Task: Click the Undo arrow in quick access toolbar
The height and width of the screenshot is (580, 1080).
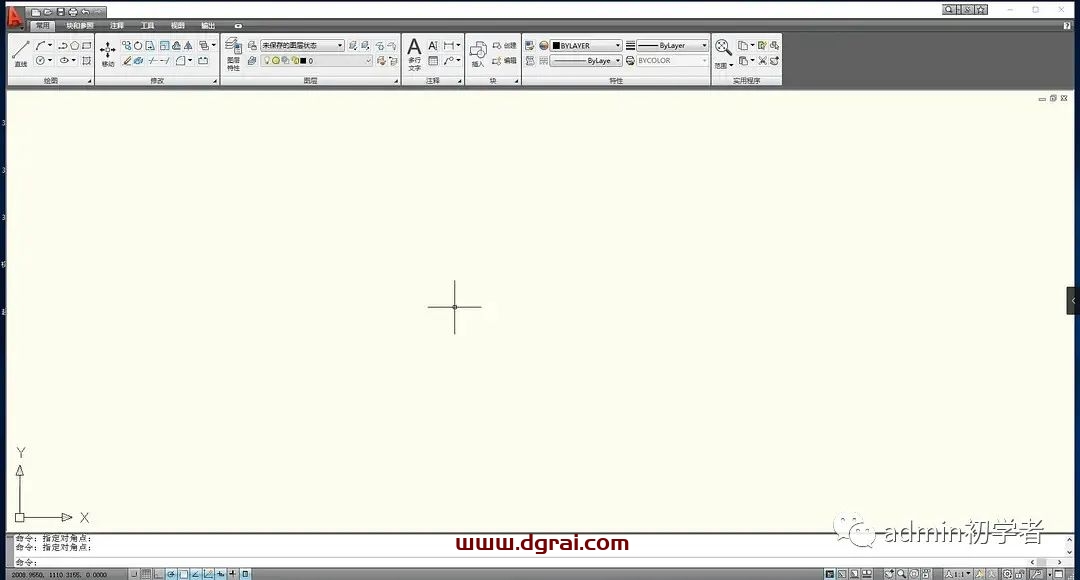Action: pyautogui.click(x=85, y=12)
